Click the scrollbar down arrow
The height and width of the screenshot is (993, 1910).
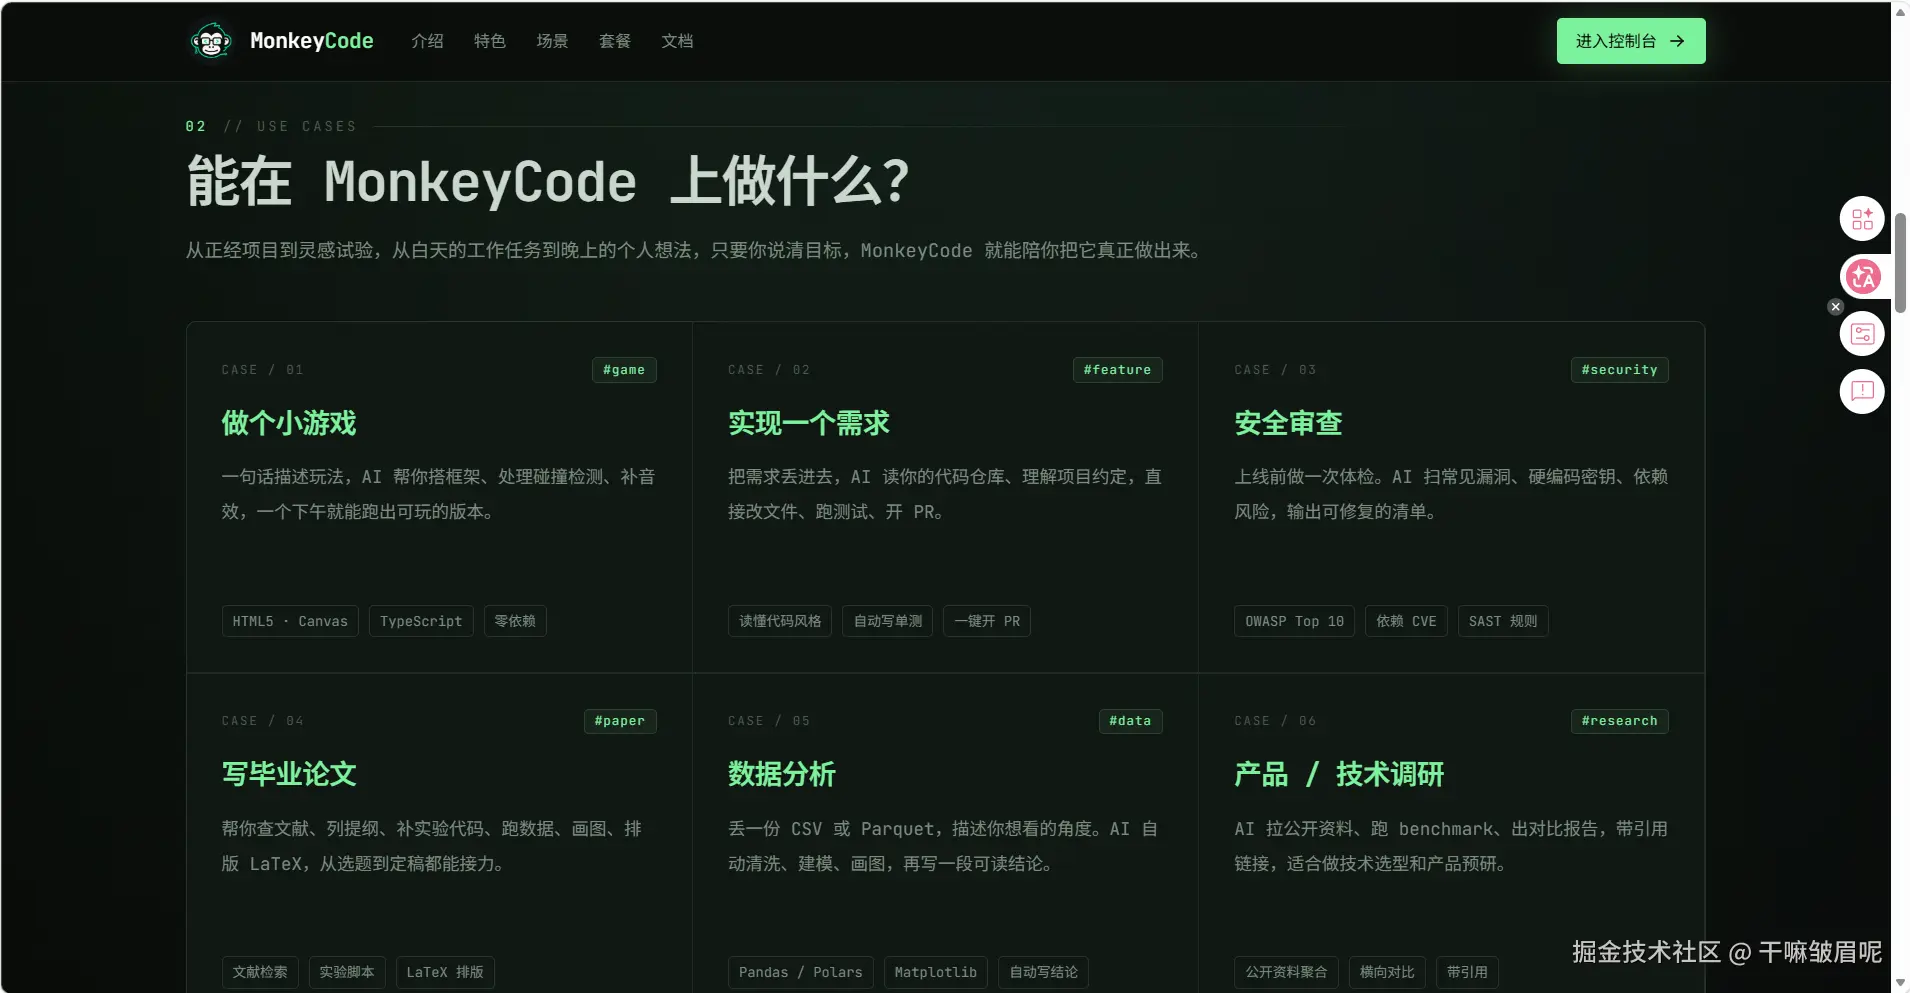(x=1900, y=982)
